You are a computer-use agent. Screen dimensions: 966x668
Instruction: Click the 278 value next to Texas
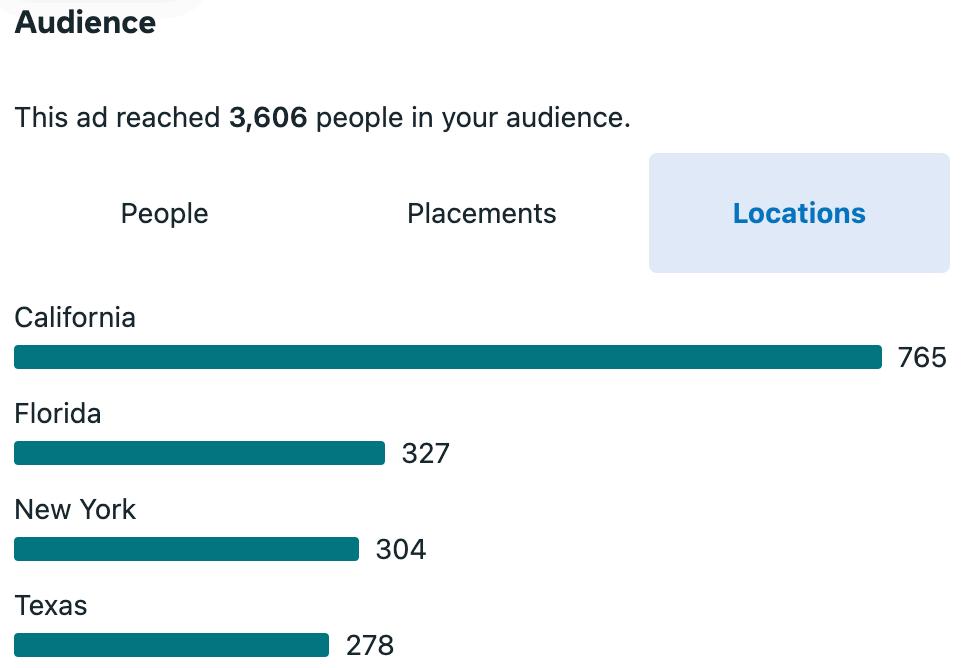coord(370,646)
